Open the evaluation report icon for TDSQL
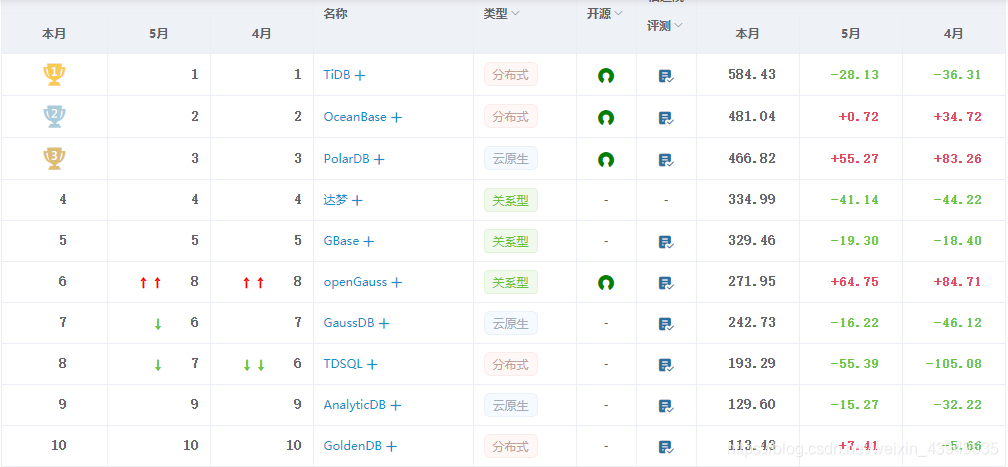Screen dimensions: 1008x467 [666, 365]
